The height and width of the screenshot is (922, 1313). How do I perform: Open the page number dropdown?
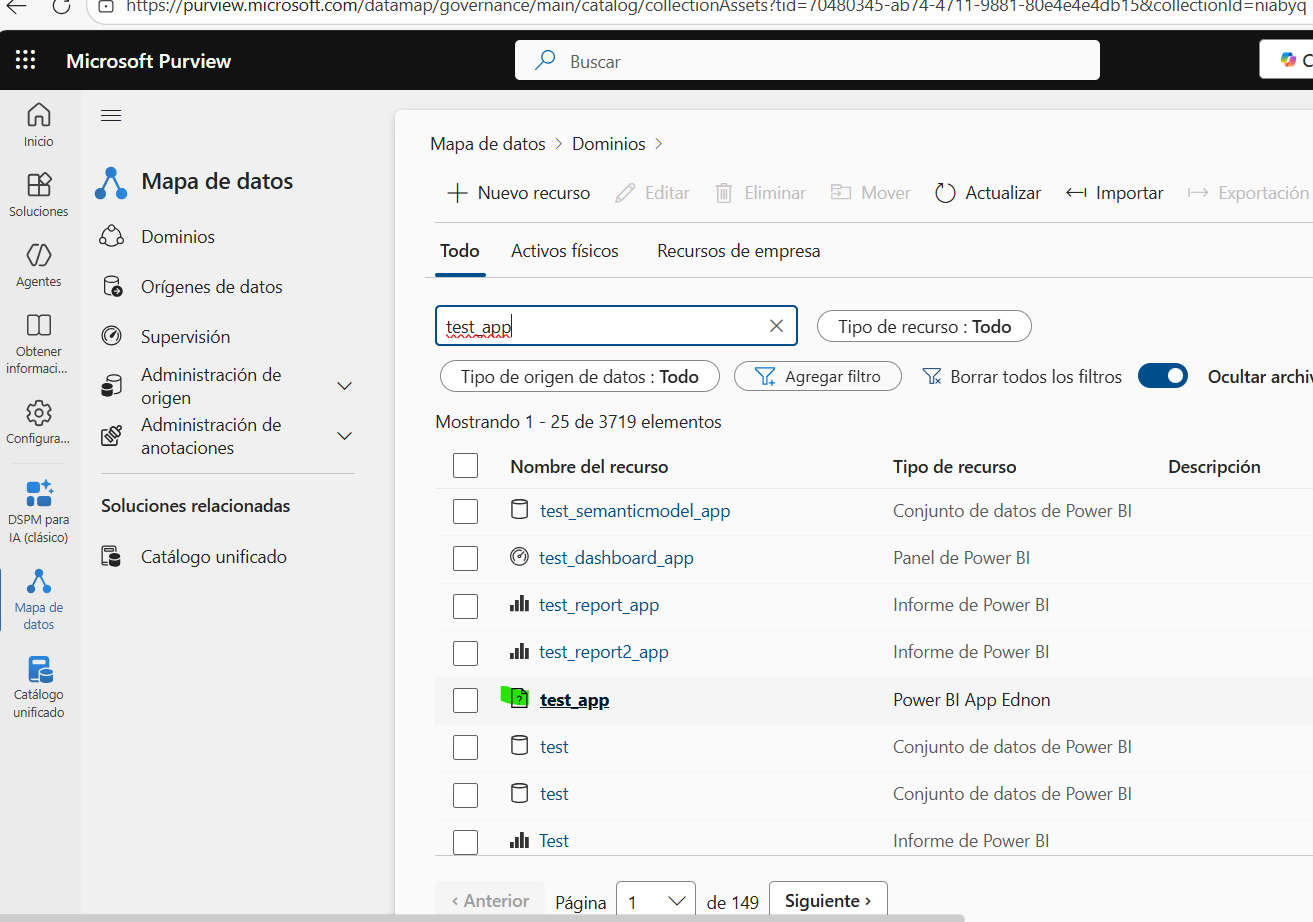tap(656, 902)
